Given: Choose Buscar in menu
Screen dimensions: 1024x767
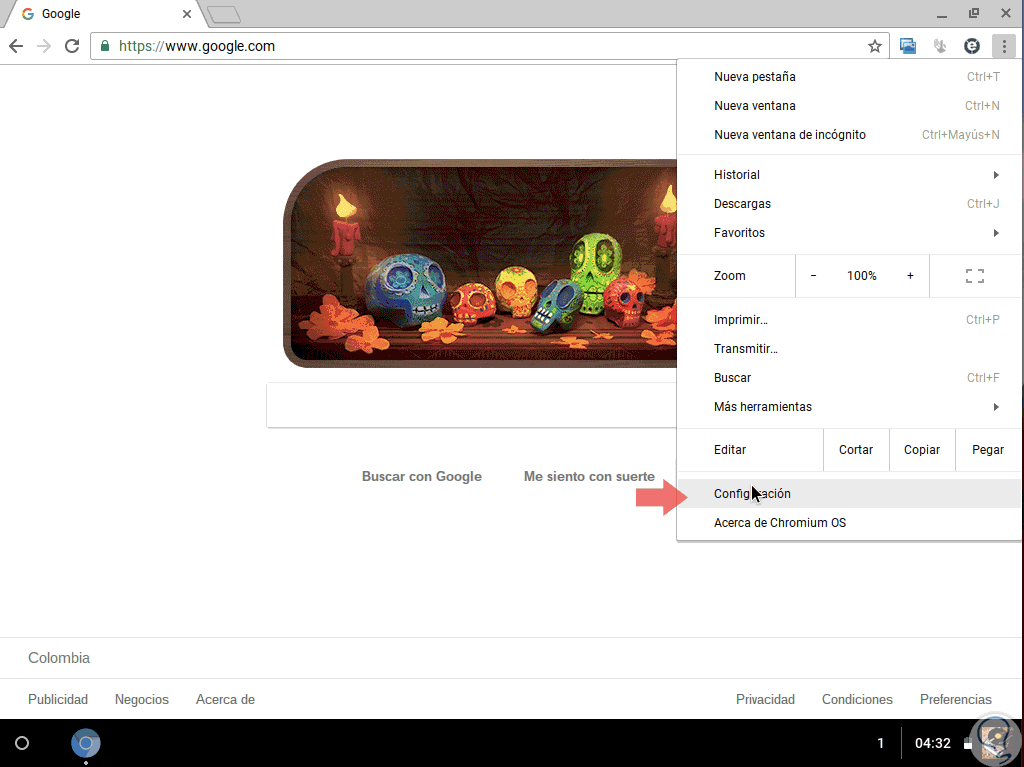Looking at the screenshot, I should click(849, 378).
